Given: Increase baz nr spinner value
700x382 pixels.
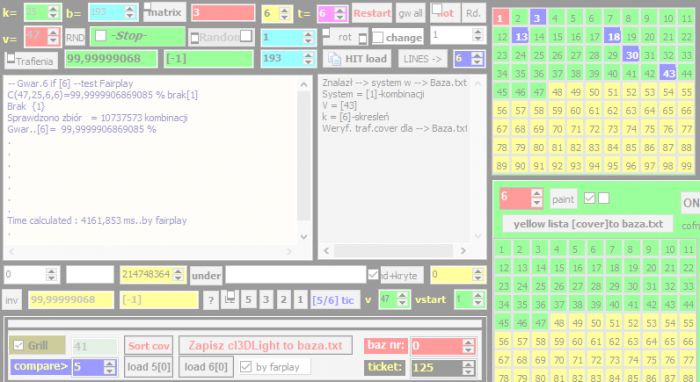Looking at the screenshot, I should (468, 342).
